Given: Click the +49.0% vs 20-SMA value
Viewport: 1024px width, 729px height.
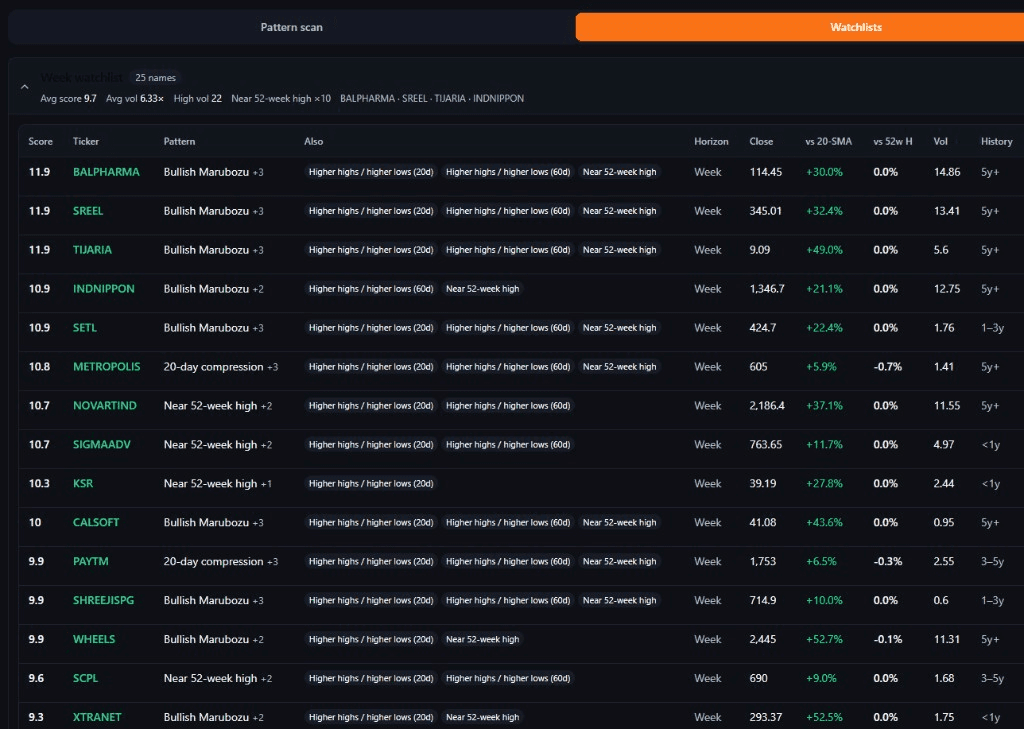Looking at the screenshot, I should [824, 250].
